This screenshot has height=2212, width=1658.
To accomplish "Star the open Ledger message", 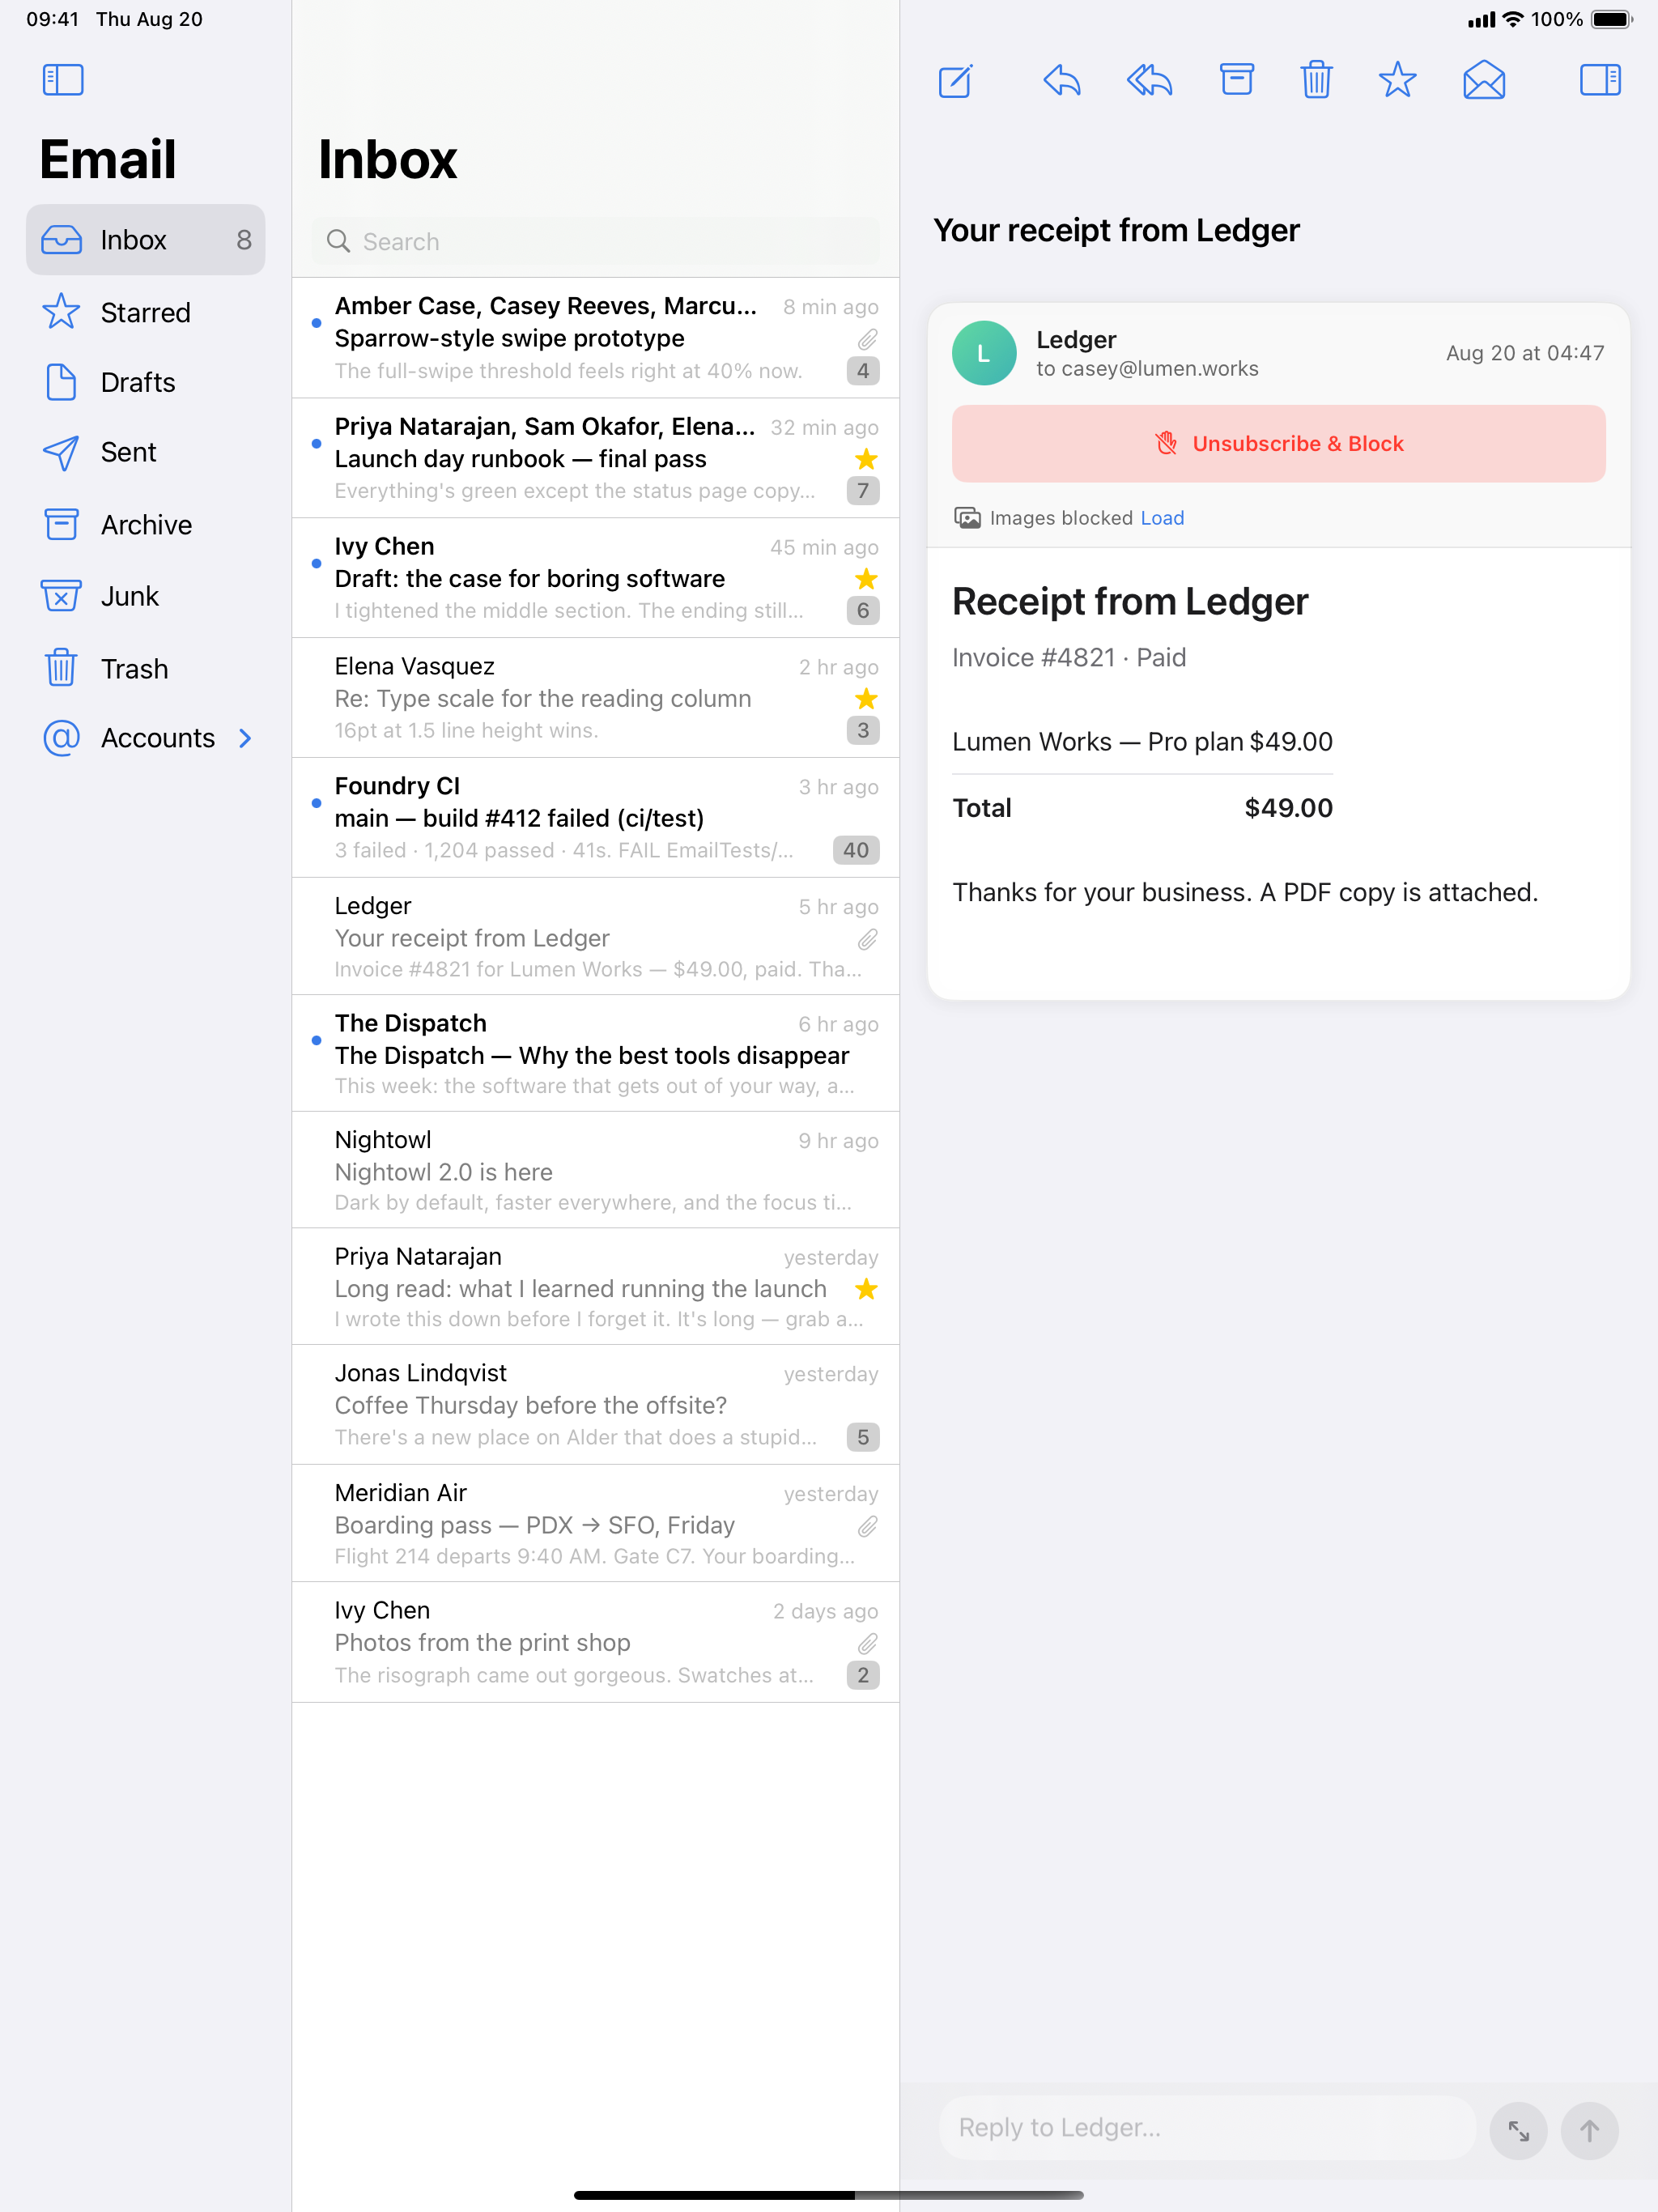I will click(x=1397, y=80).
